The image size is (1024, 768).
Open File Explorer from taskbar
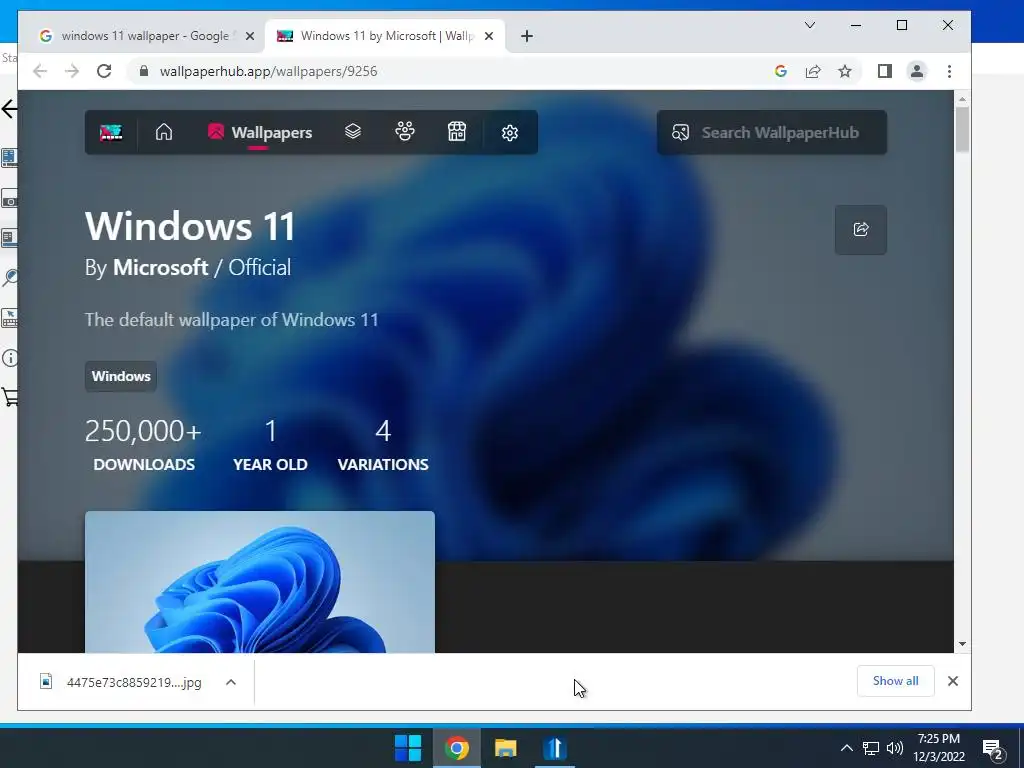click(505, 748)
